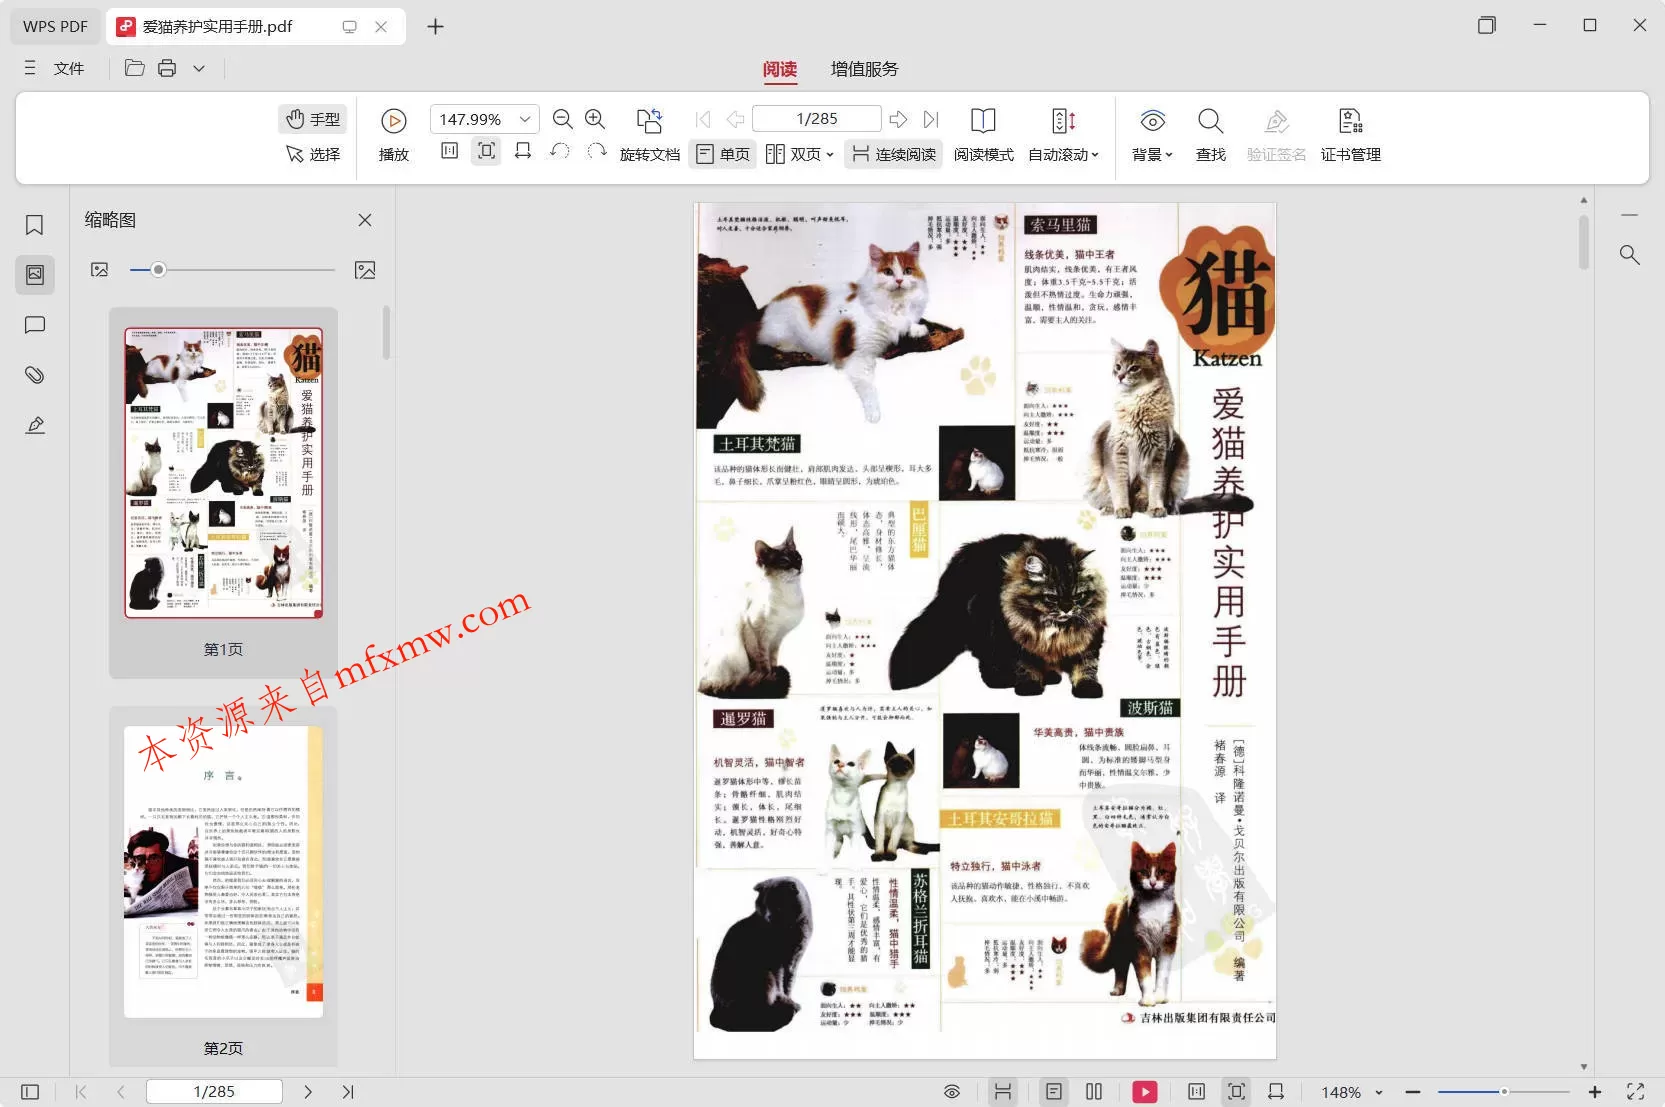Open the 背景 background dropdown
This screenshot has width=1665, height=1107.
coord(1152,135)
